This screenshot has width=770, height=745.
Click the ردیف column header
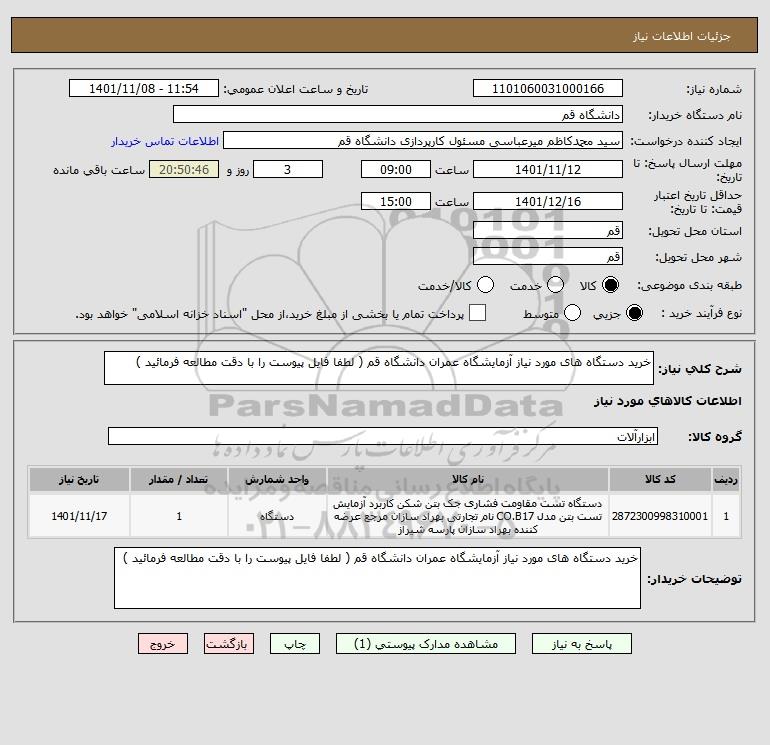coord(726,479)
